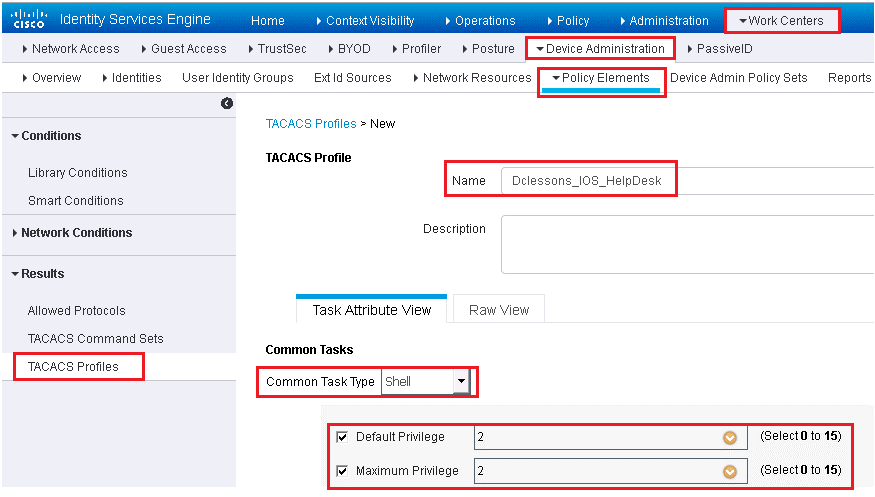Select TACACS Profiles in sidebar
Screen dimensions: 875x497
click(73, 366)
